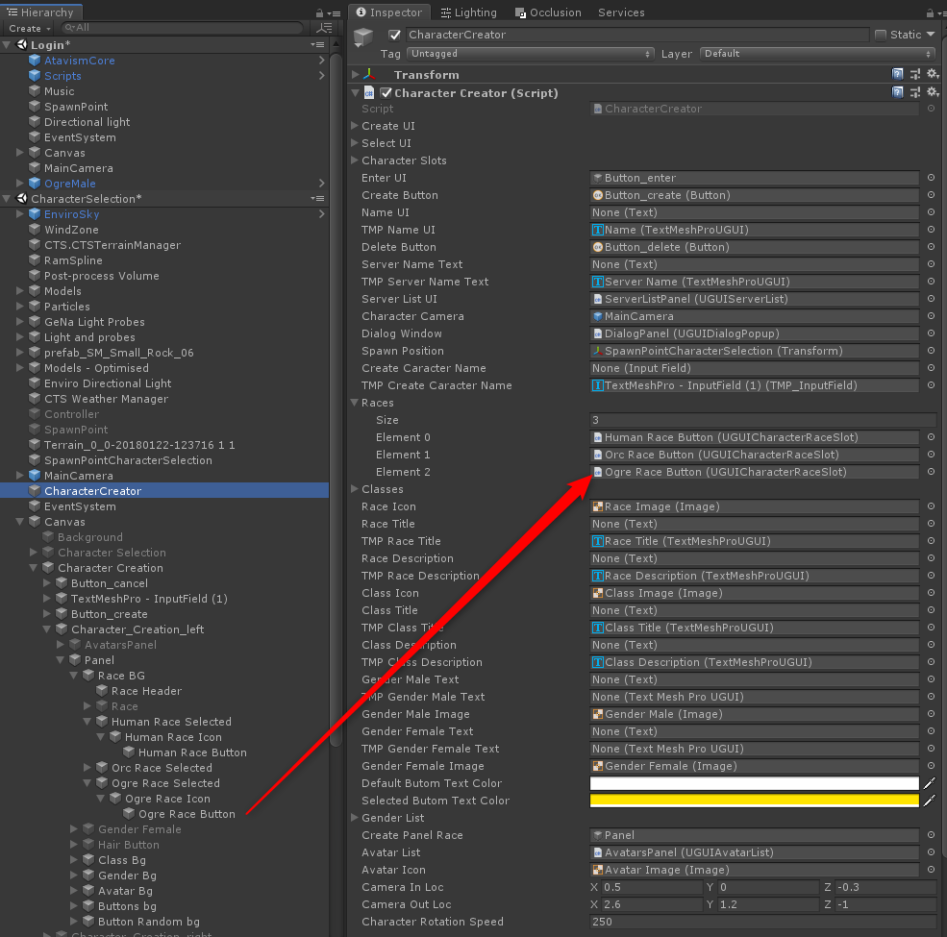
Task: Click the yellow Selected Butom Text Color swatch
Action: 754,800
